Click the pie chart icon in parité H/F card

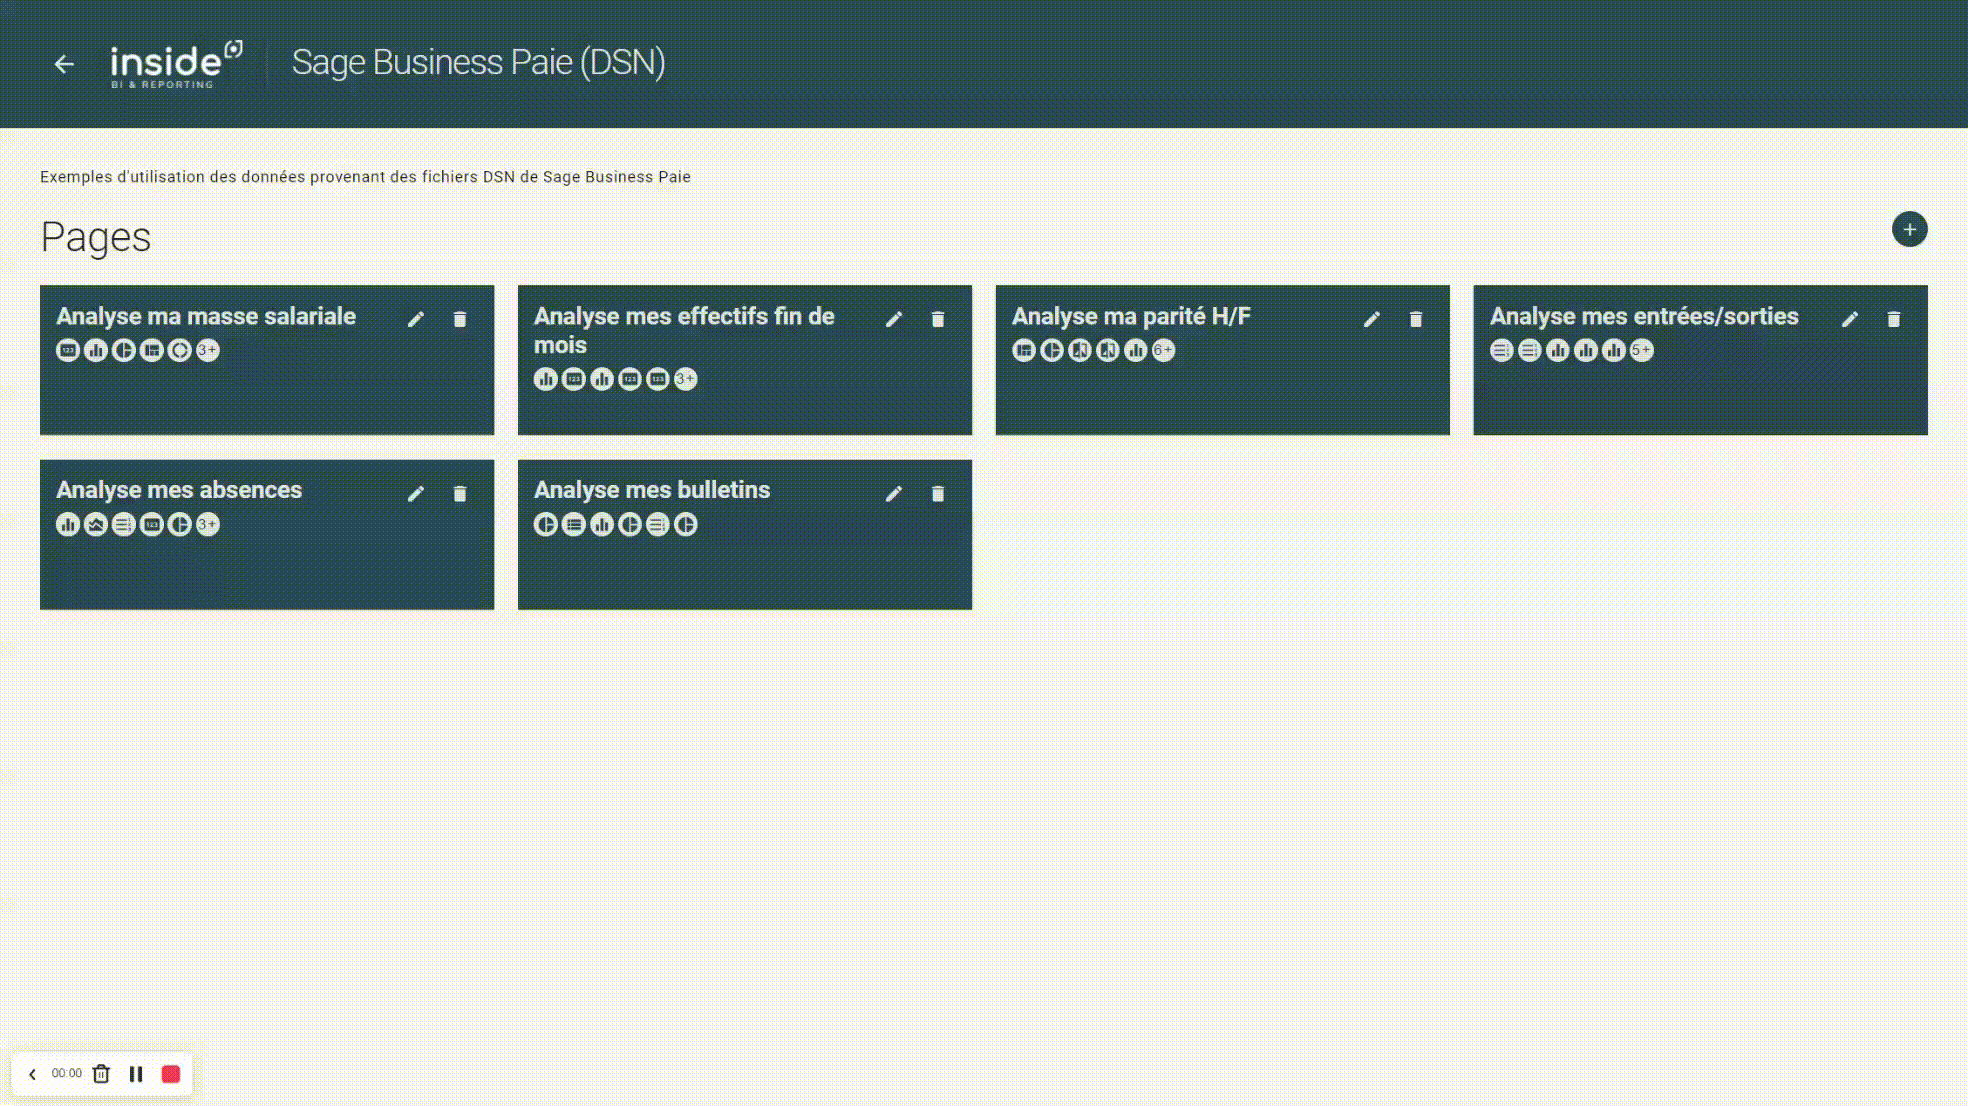point(1052,350)
